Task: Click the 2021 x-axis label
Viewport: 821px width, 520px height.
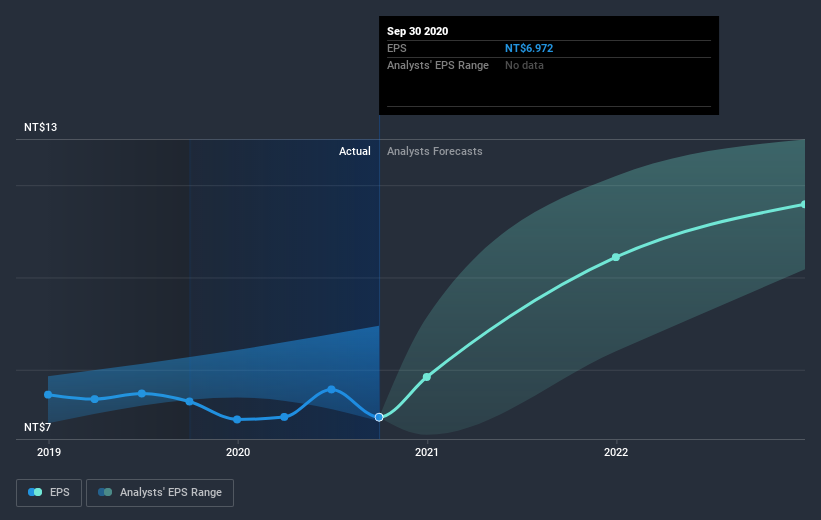Action: (x=427, y=452)
